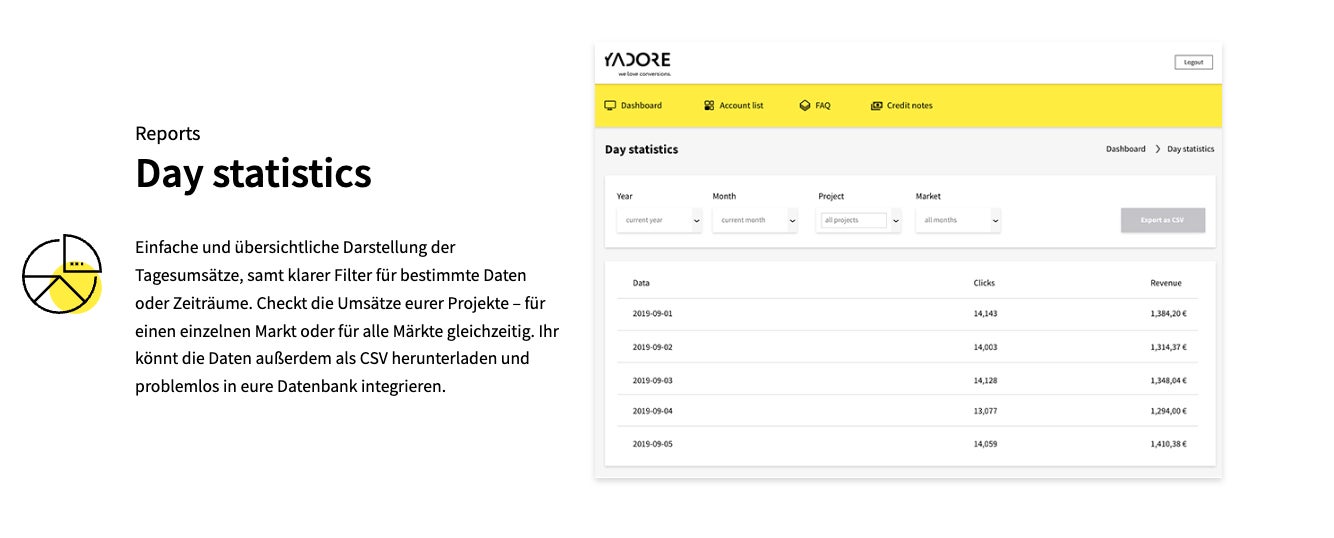Click the Yadore logo

coord(638,63)
